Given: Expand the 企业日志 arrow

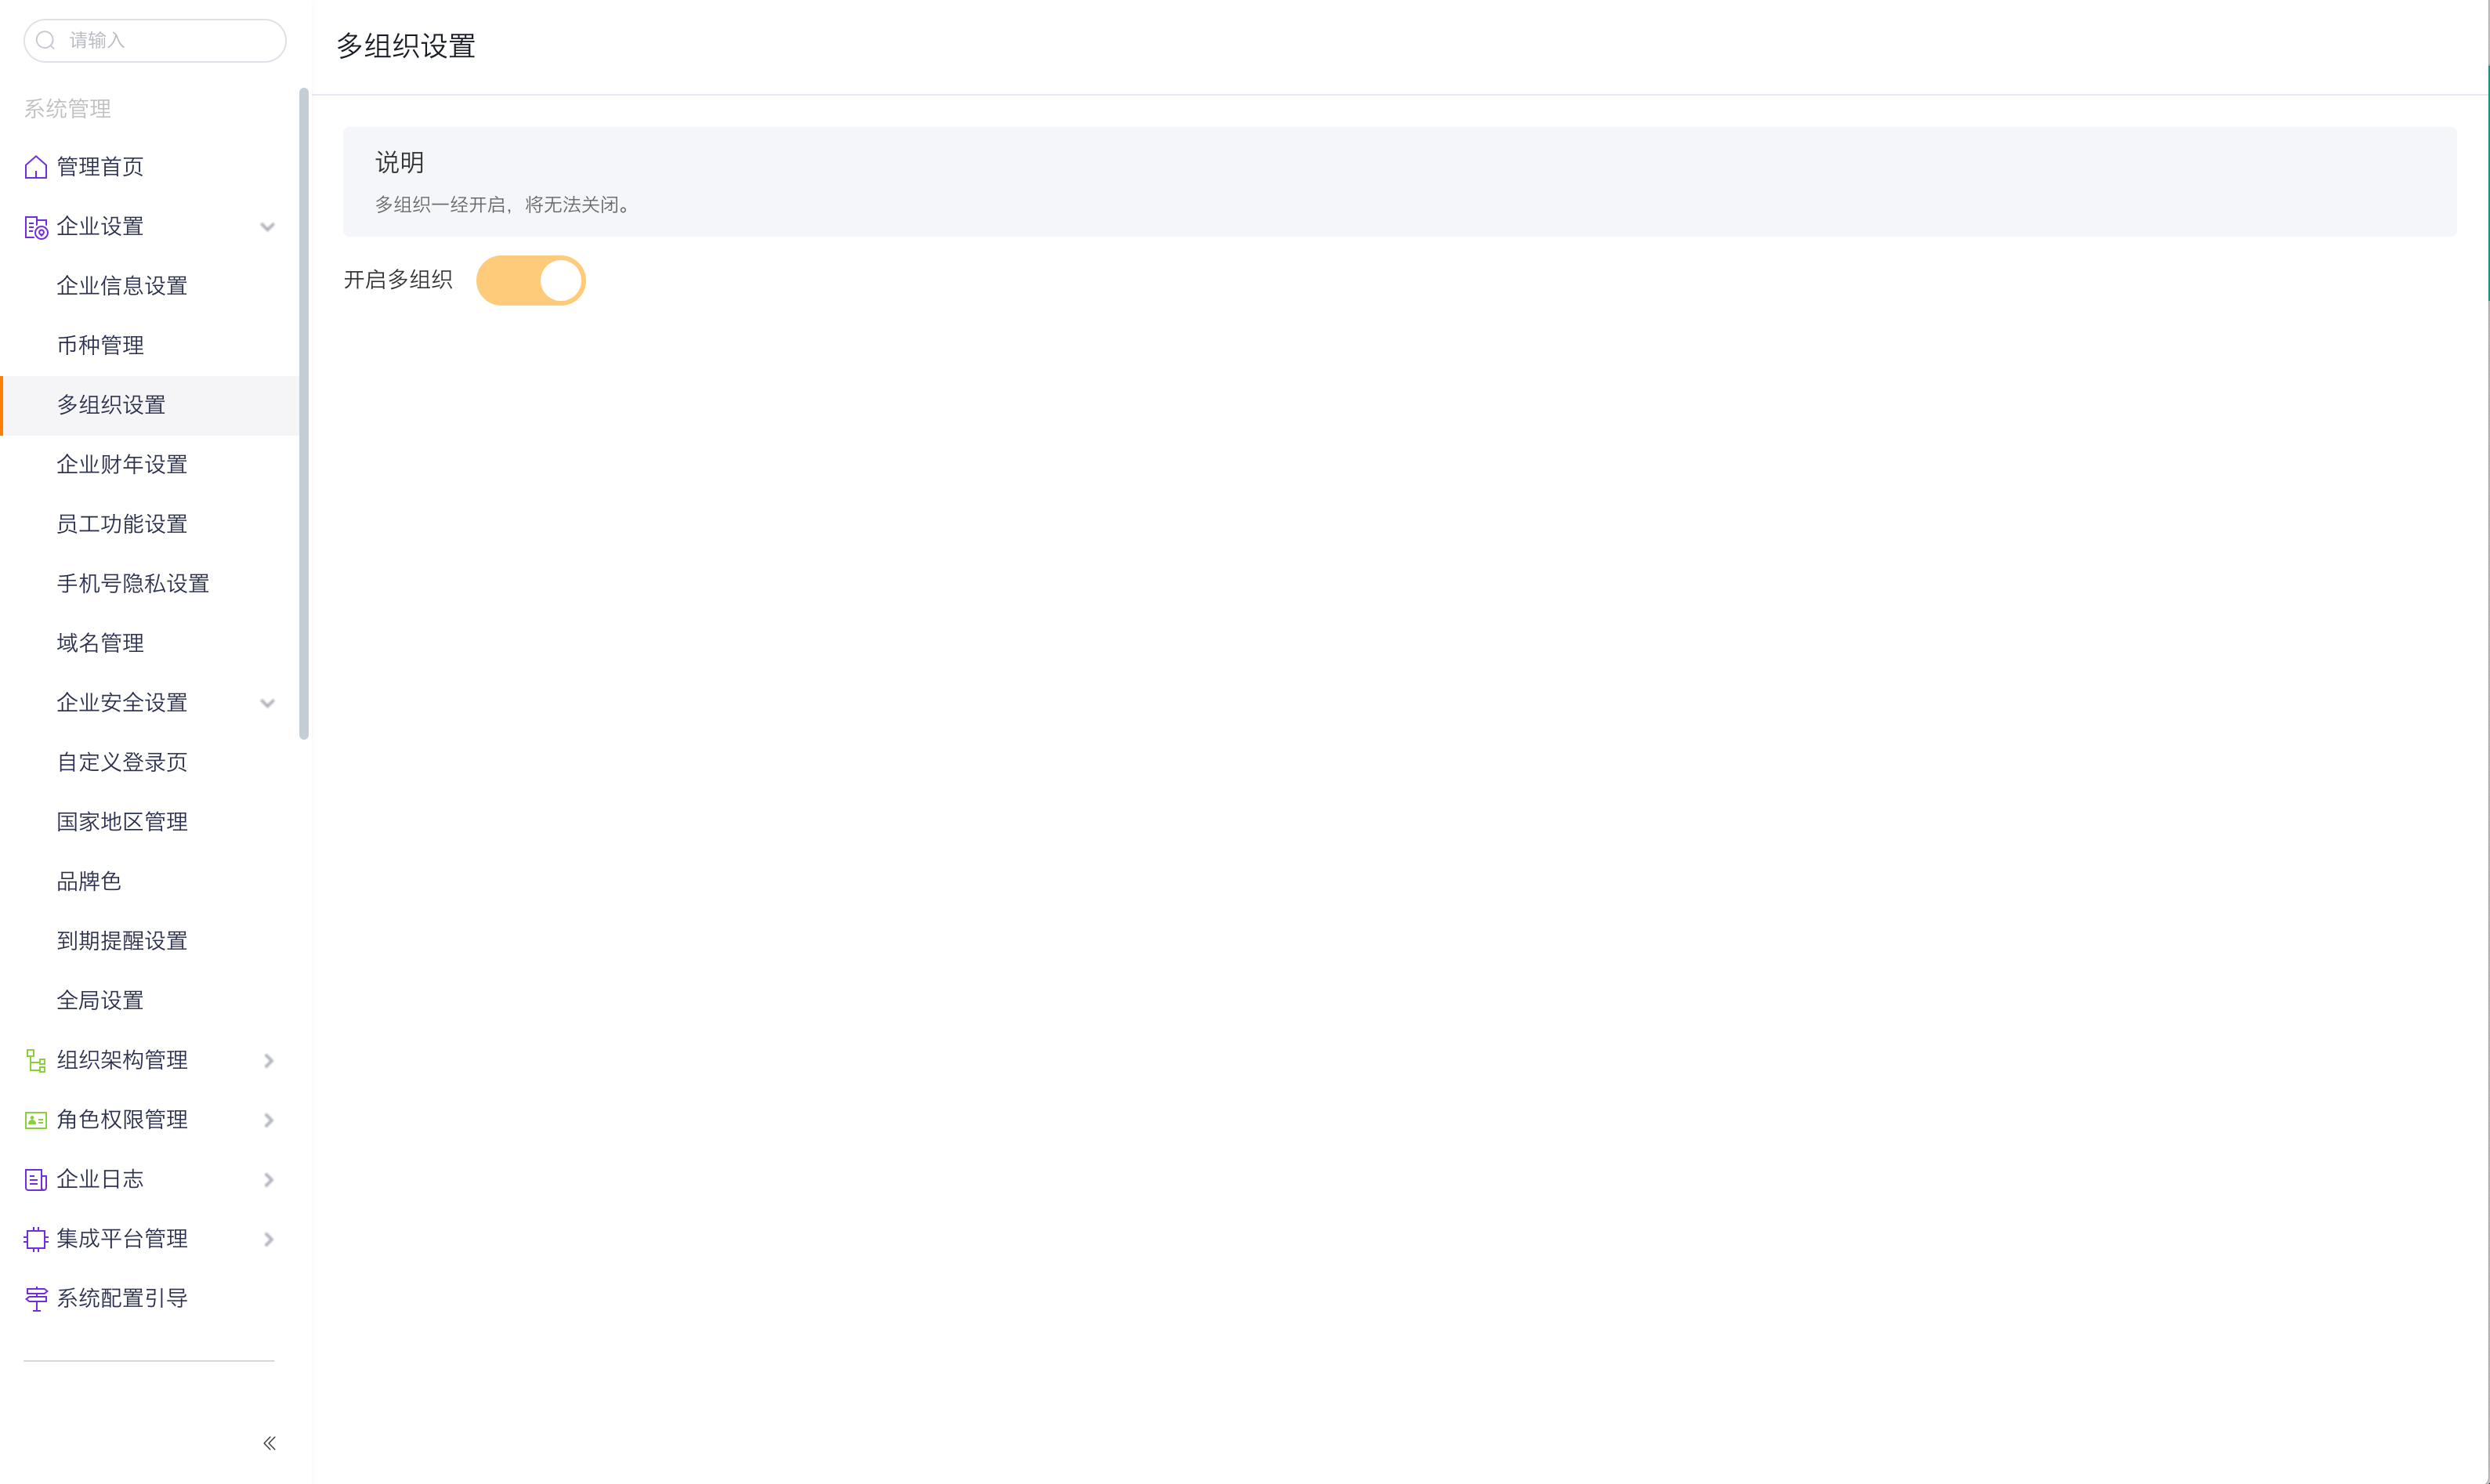Looking at the screenshot, I should click(x=268, y=1179).
